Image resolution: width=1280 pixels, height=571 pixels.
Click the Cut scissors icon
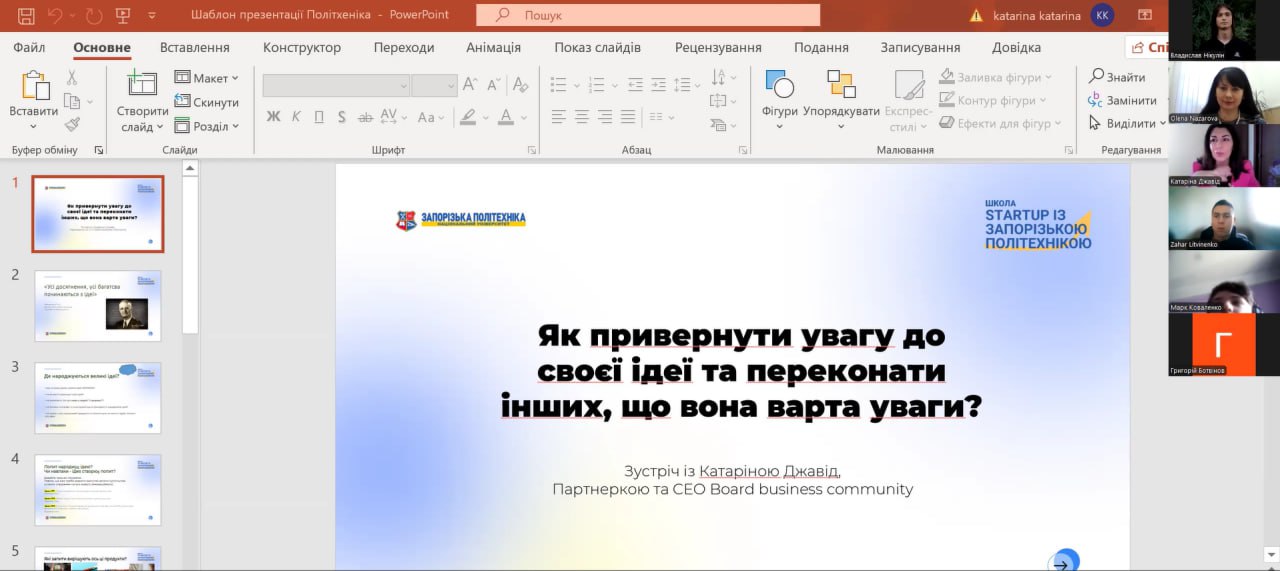point(72,78)
